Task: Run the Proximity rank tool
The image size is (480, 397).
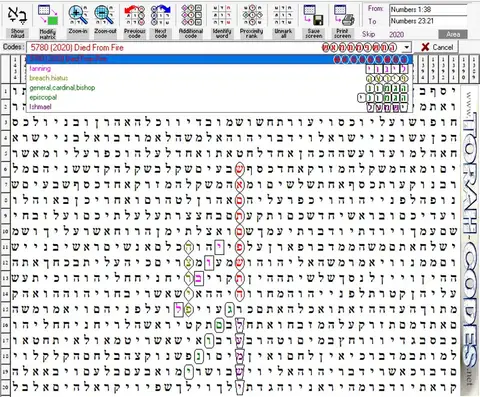Action: [x=252, y=21]
